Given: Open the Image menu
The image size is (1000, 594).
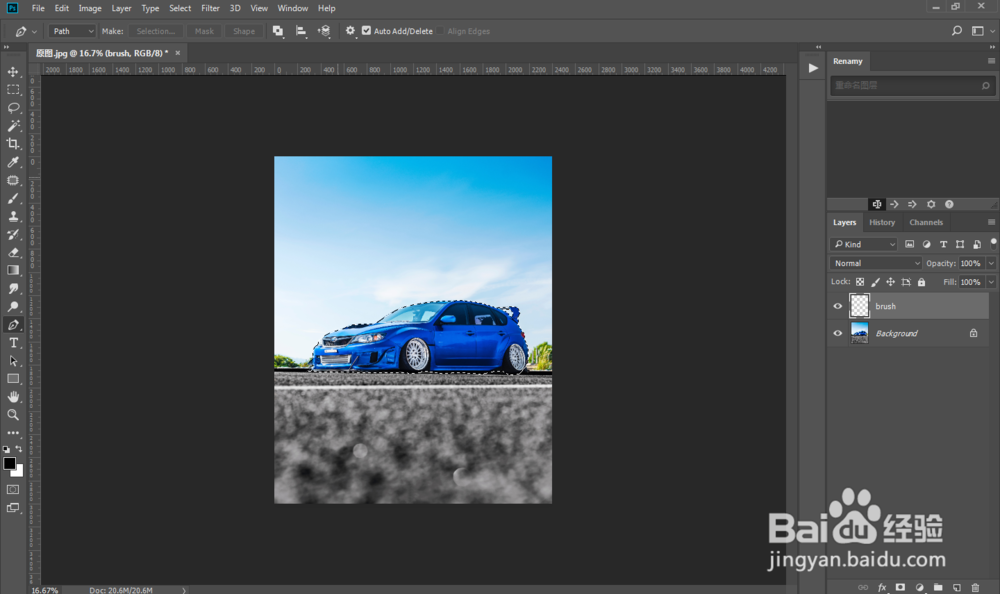Looking at the screenshot, I should coord(90,8).
